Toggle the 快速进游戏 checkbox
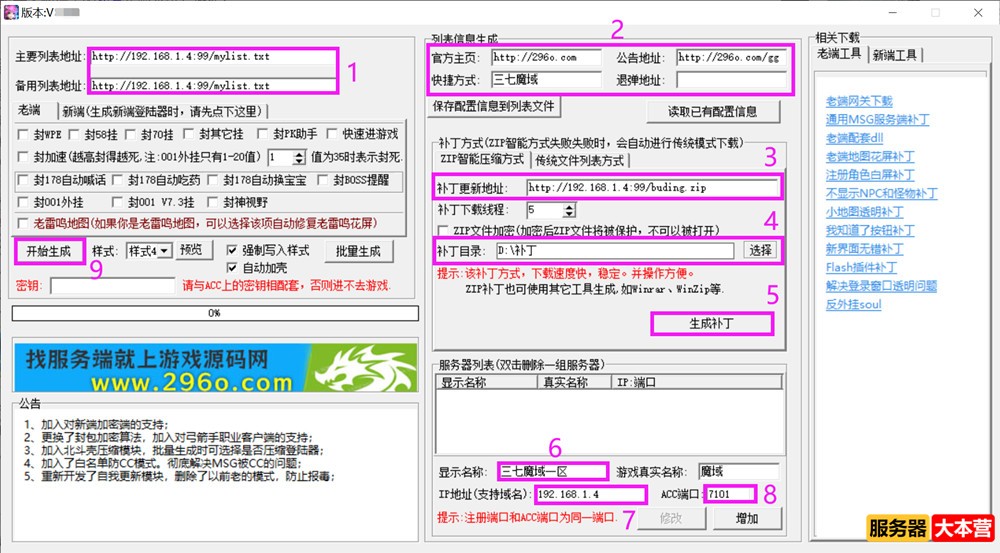Image resolution: width=1000 pixels, height=553 pixels. [332, 134]
